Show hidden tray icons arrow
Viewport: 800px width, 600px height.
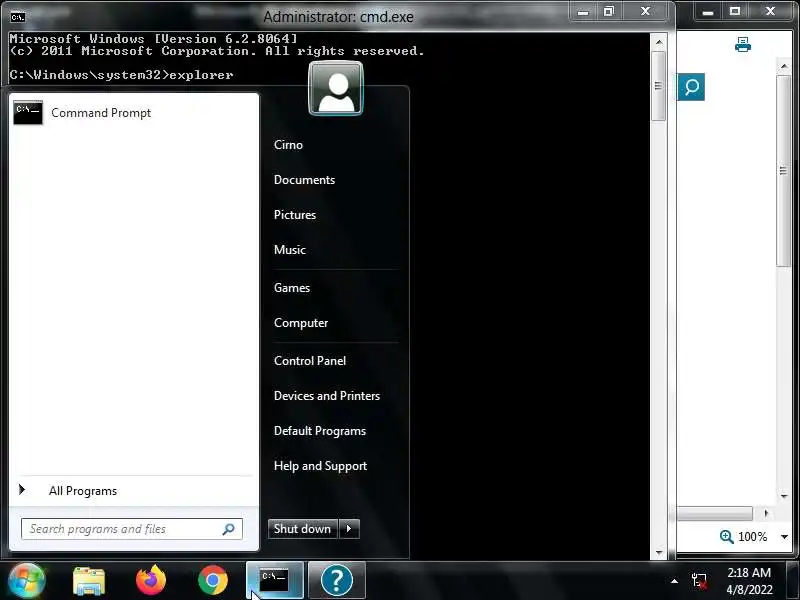tap(674, 581)
